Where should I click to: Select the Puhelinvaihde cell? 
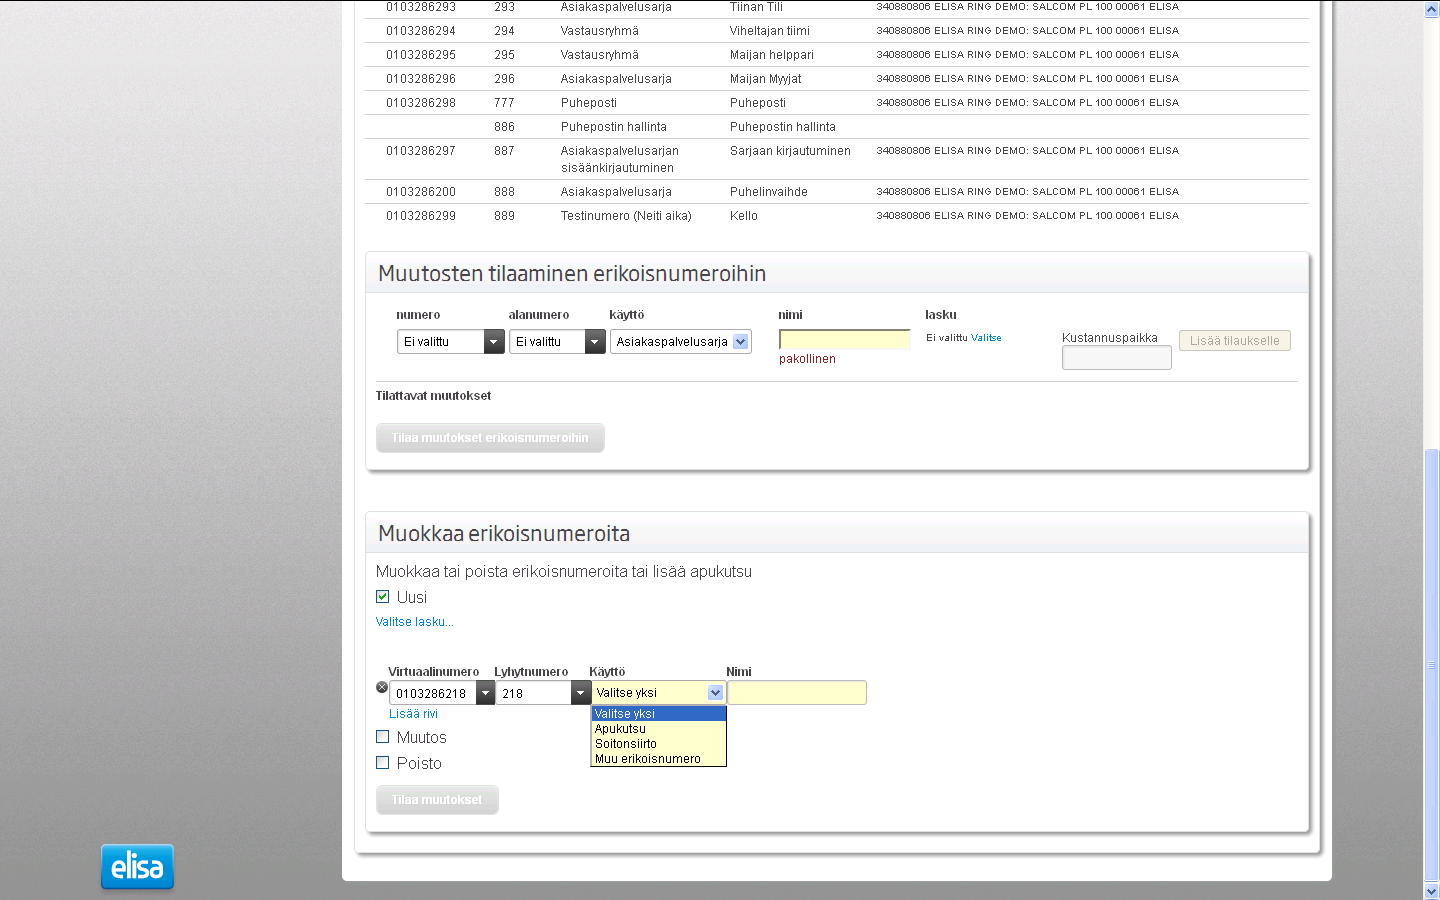(x=769, y=192)
